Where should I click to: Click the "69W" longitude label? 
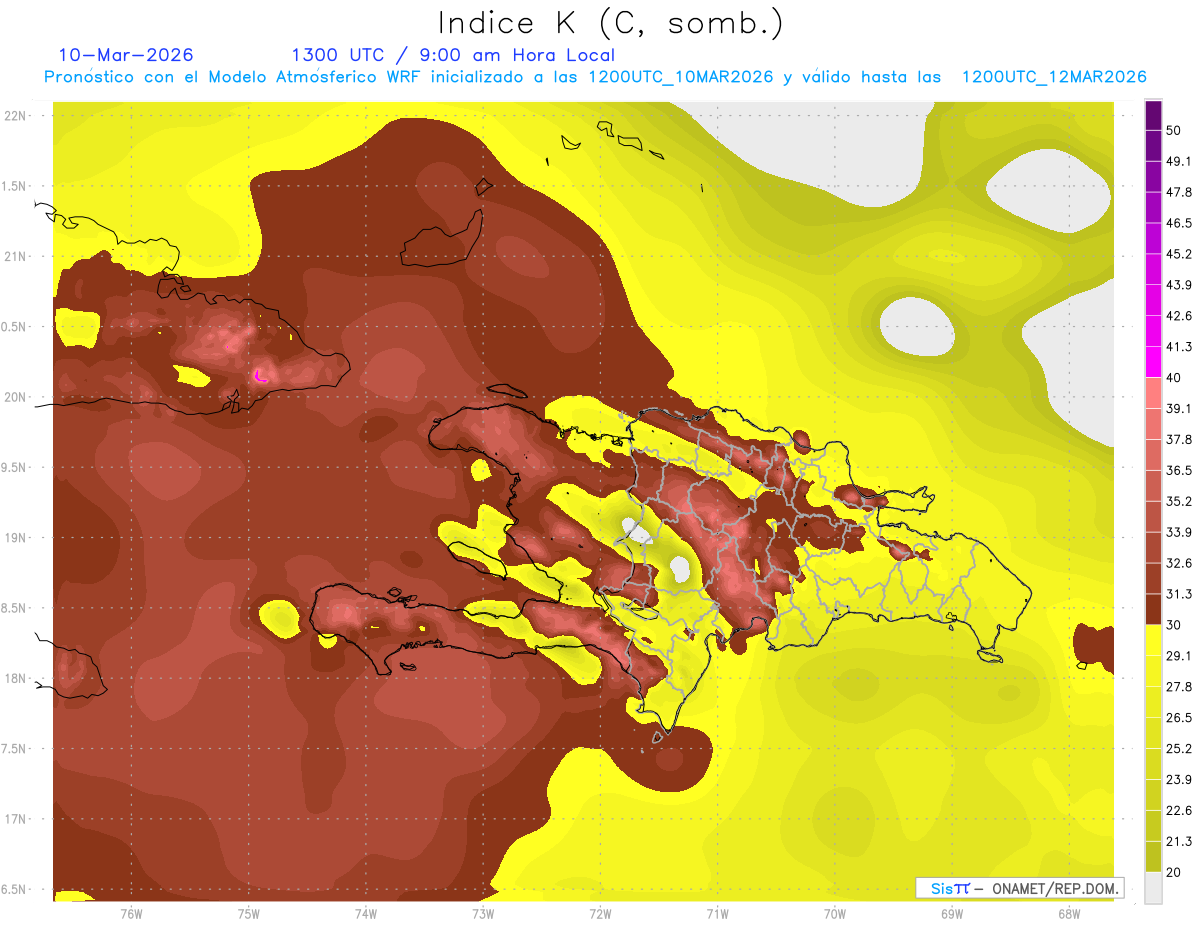click(x=952, y=914)
